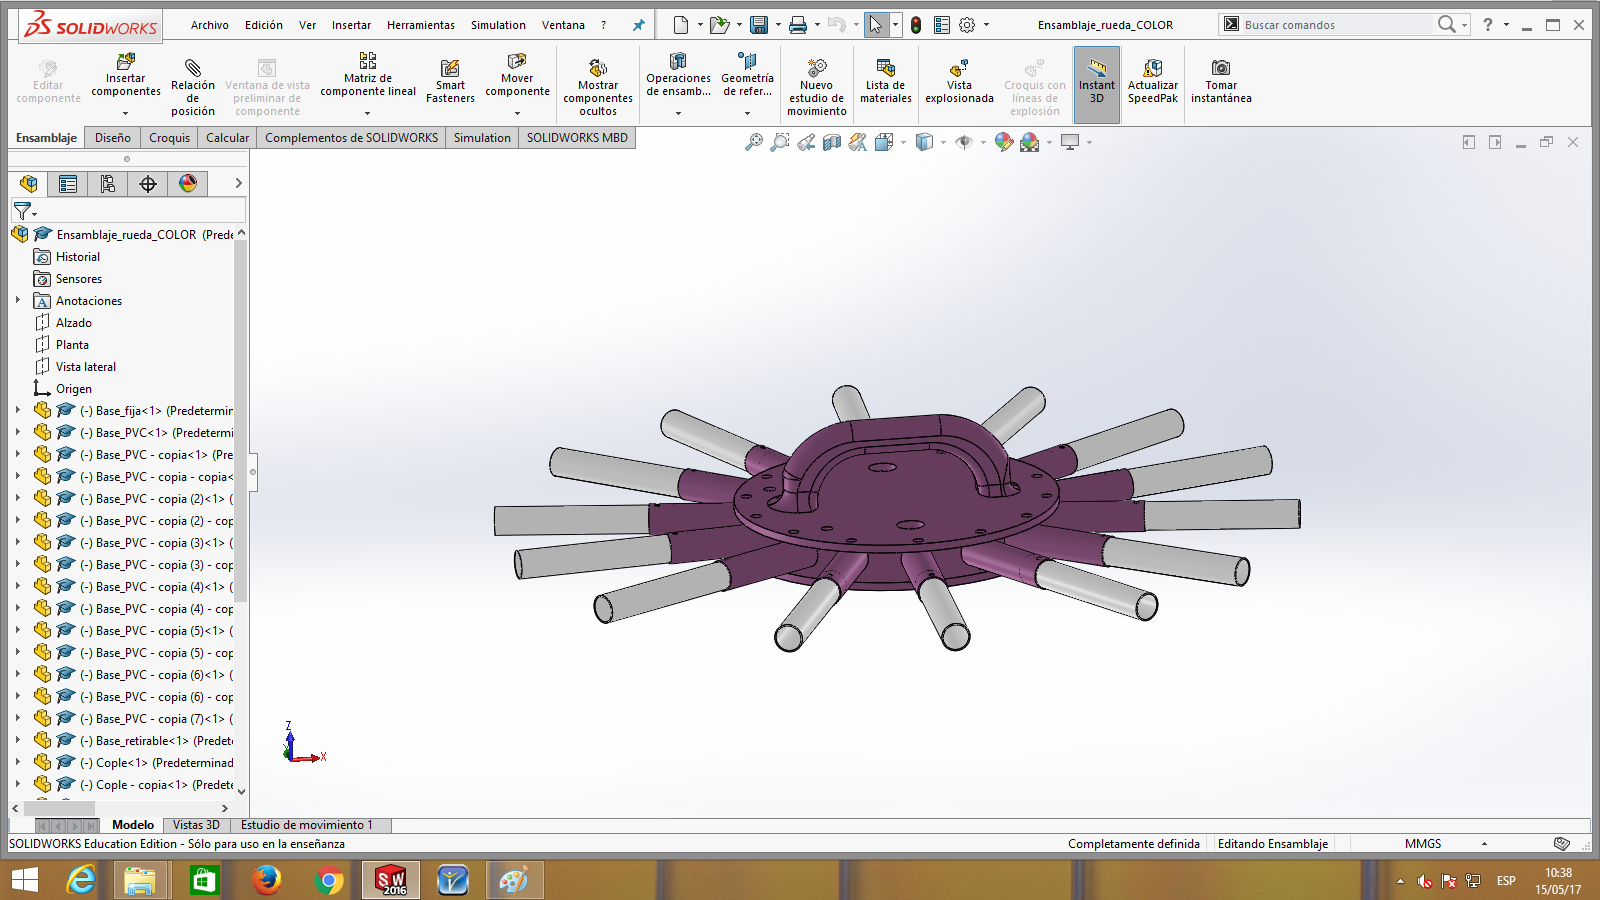
Task: Open the Edición menu
Action: point(264,25)
